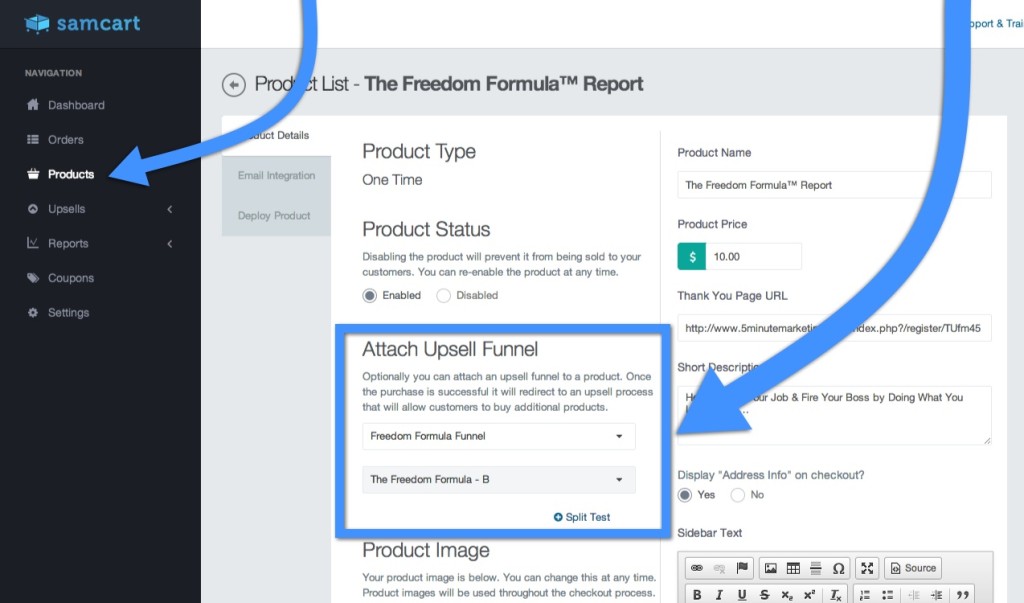Click the Block Quote button in editor
1024x603 pixels.
(x=962, y=595)
